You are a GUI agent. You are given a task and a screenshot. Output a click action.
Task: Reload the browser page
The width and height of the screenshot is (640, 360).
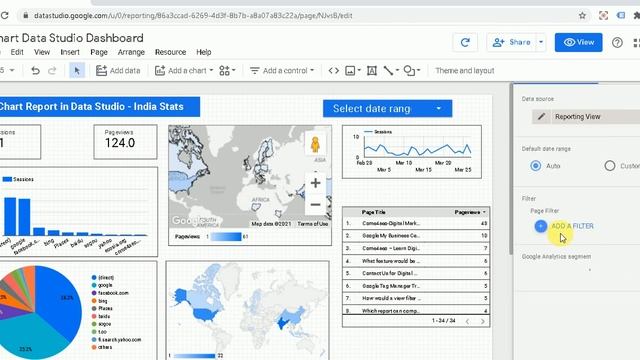pos(4,16)
